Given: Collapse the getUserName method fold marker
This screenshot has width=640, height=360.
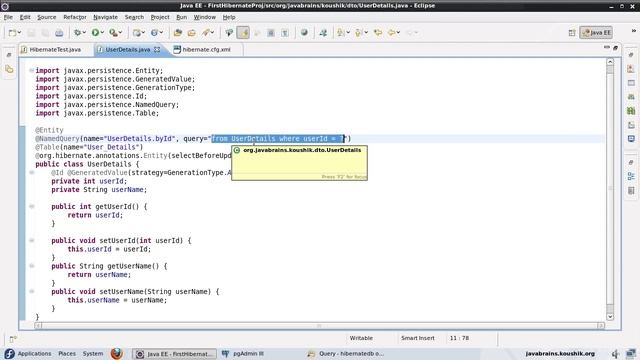Looking at the screenshot, I should (x=31, y=266).
